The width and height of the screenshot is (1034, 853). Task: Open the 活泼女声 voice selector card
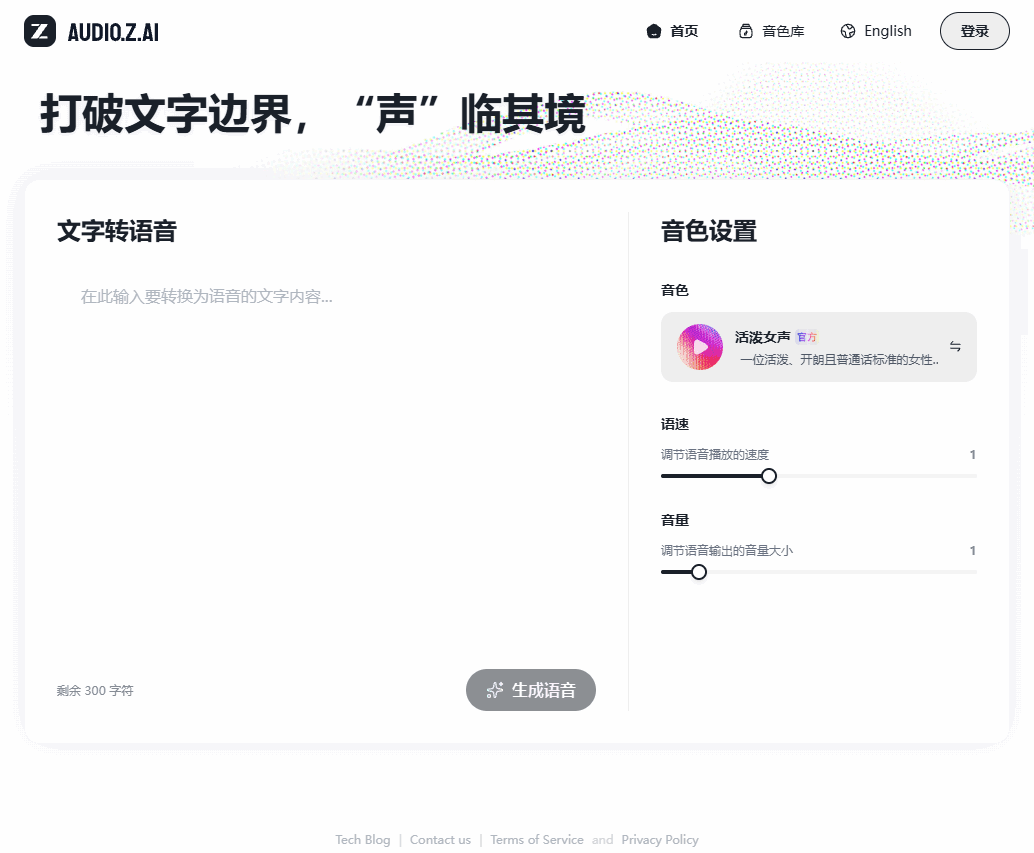point(818,347)
